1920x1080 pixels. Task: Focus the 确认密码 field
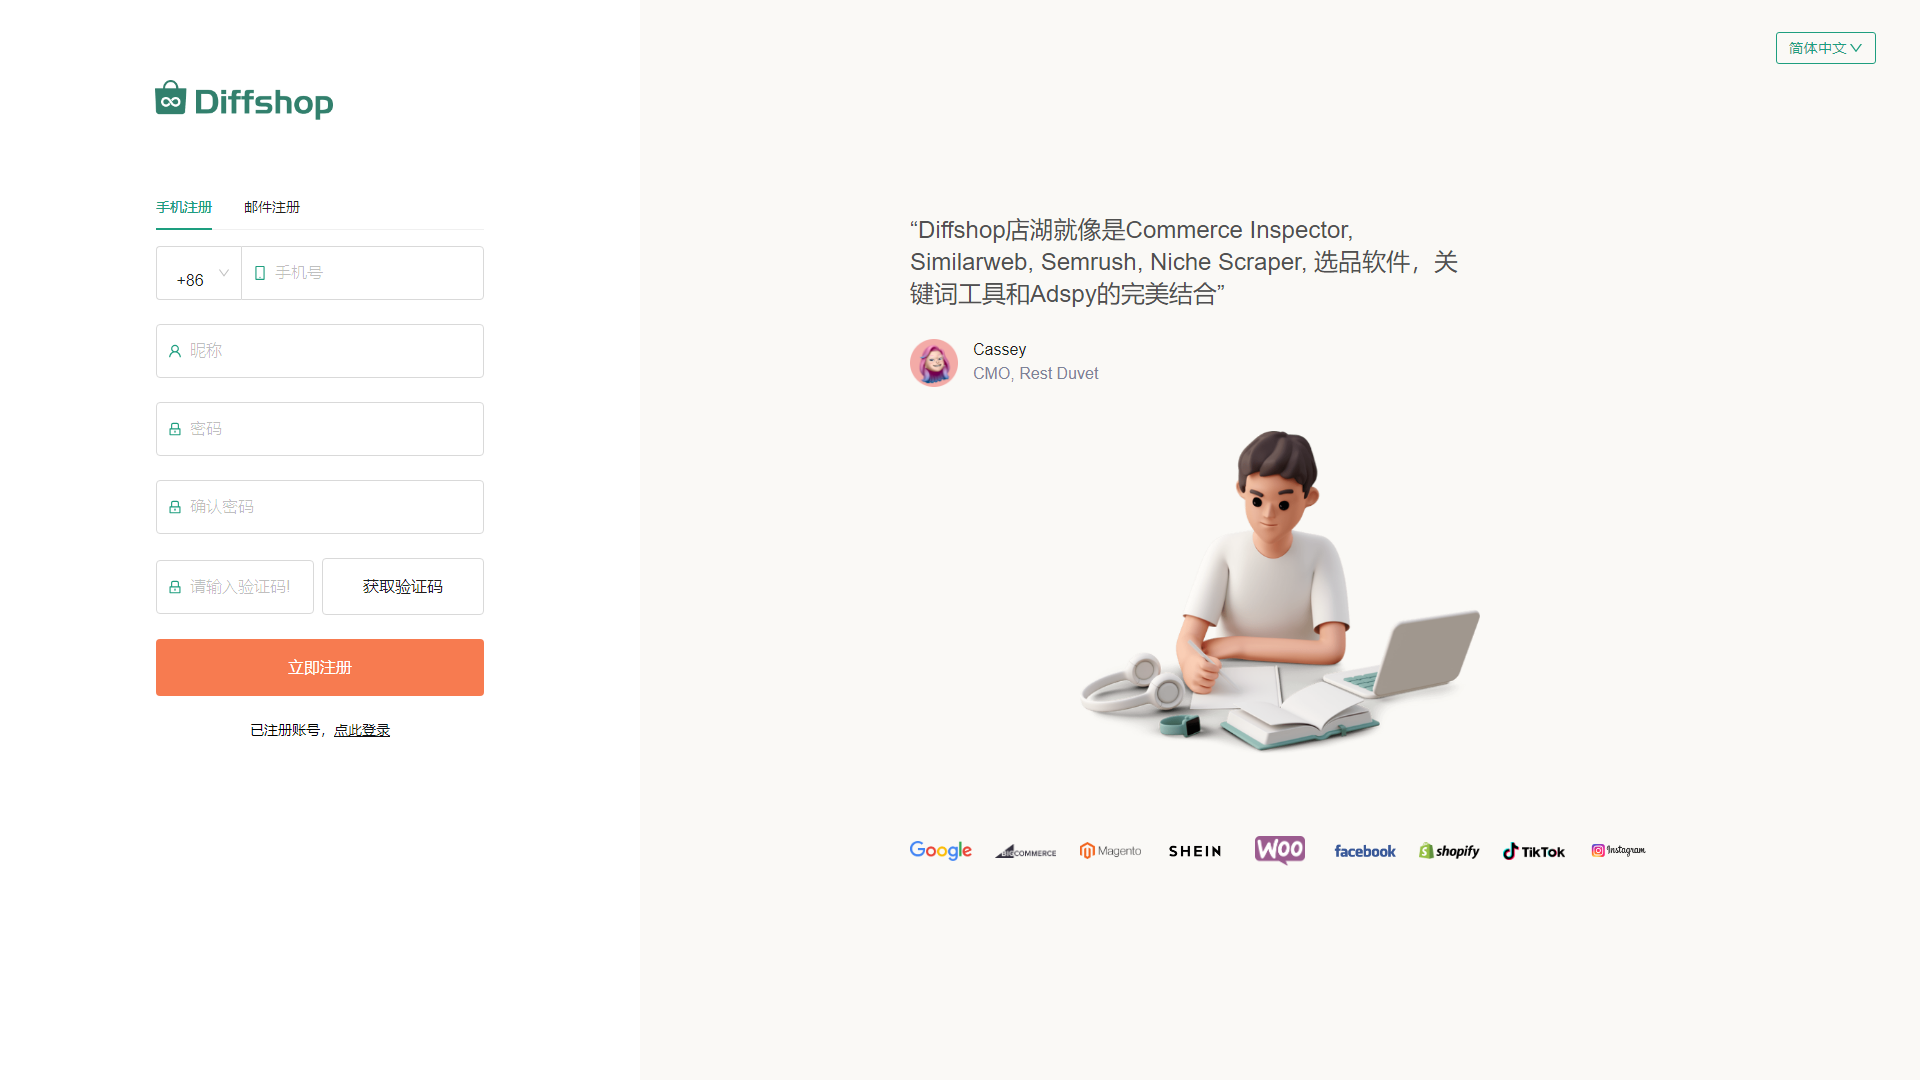point(320,507)
